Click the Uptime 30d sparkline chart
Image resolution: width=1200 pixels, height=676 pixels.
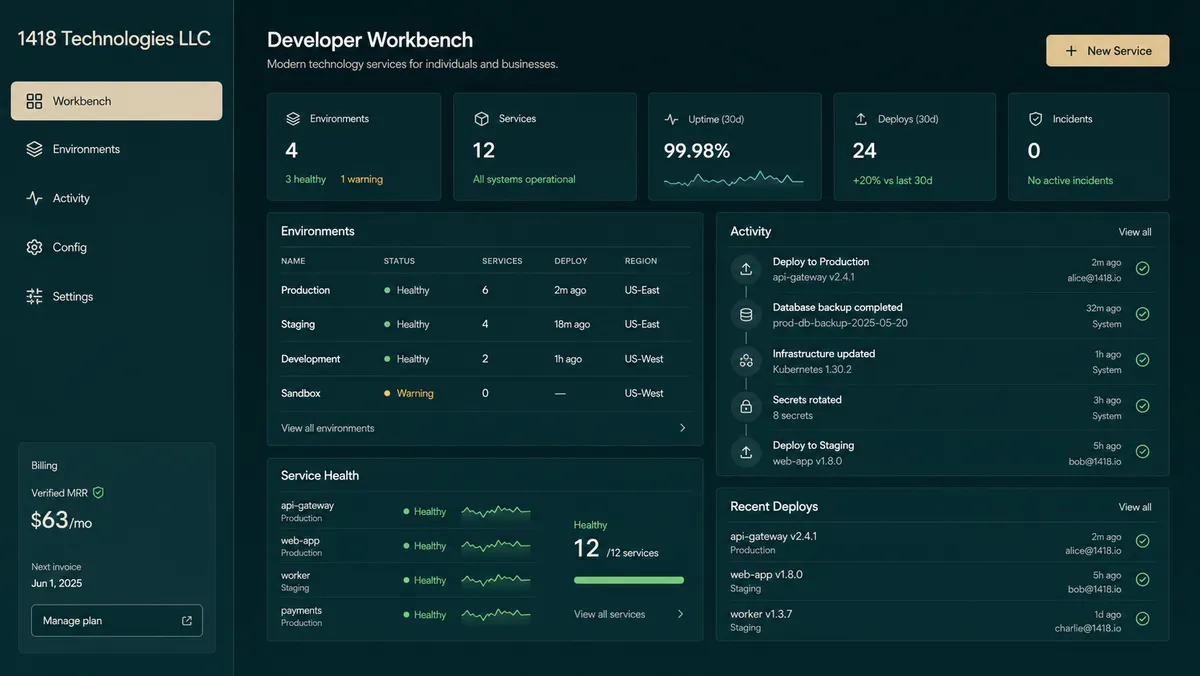point(733,180)
